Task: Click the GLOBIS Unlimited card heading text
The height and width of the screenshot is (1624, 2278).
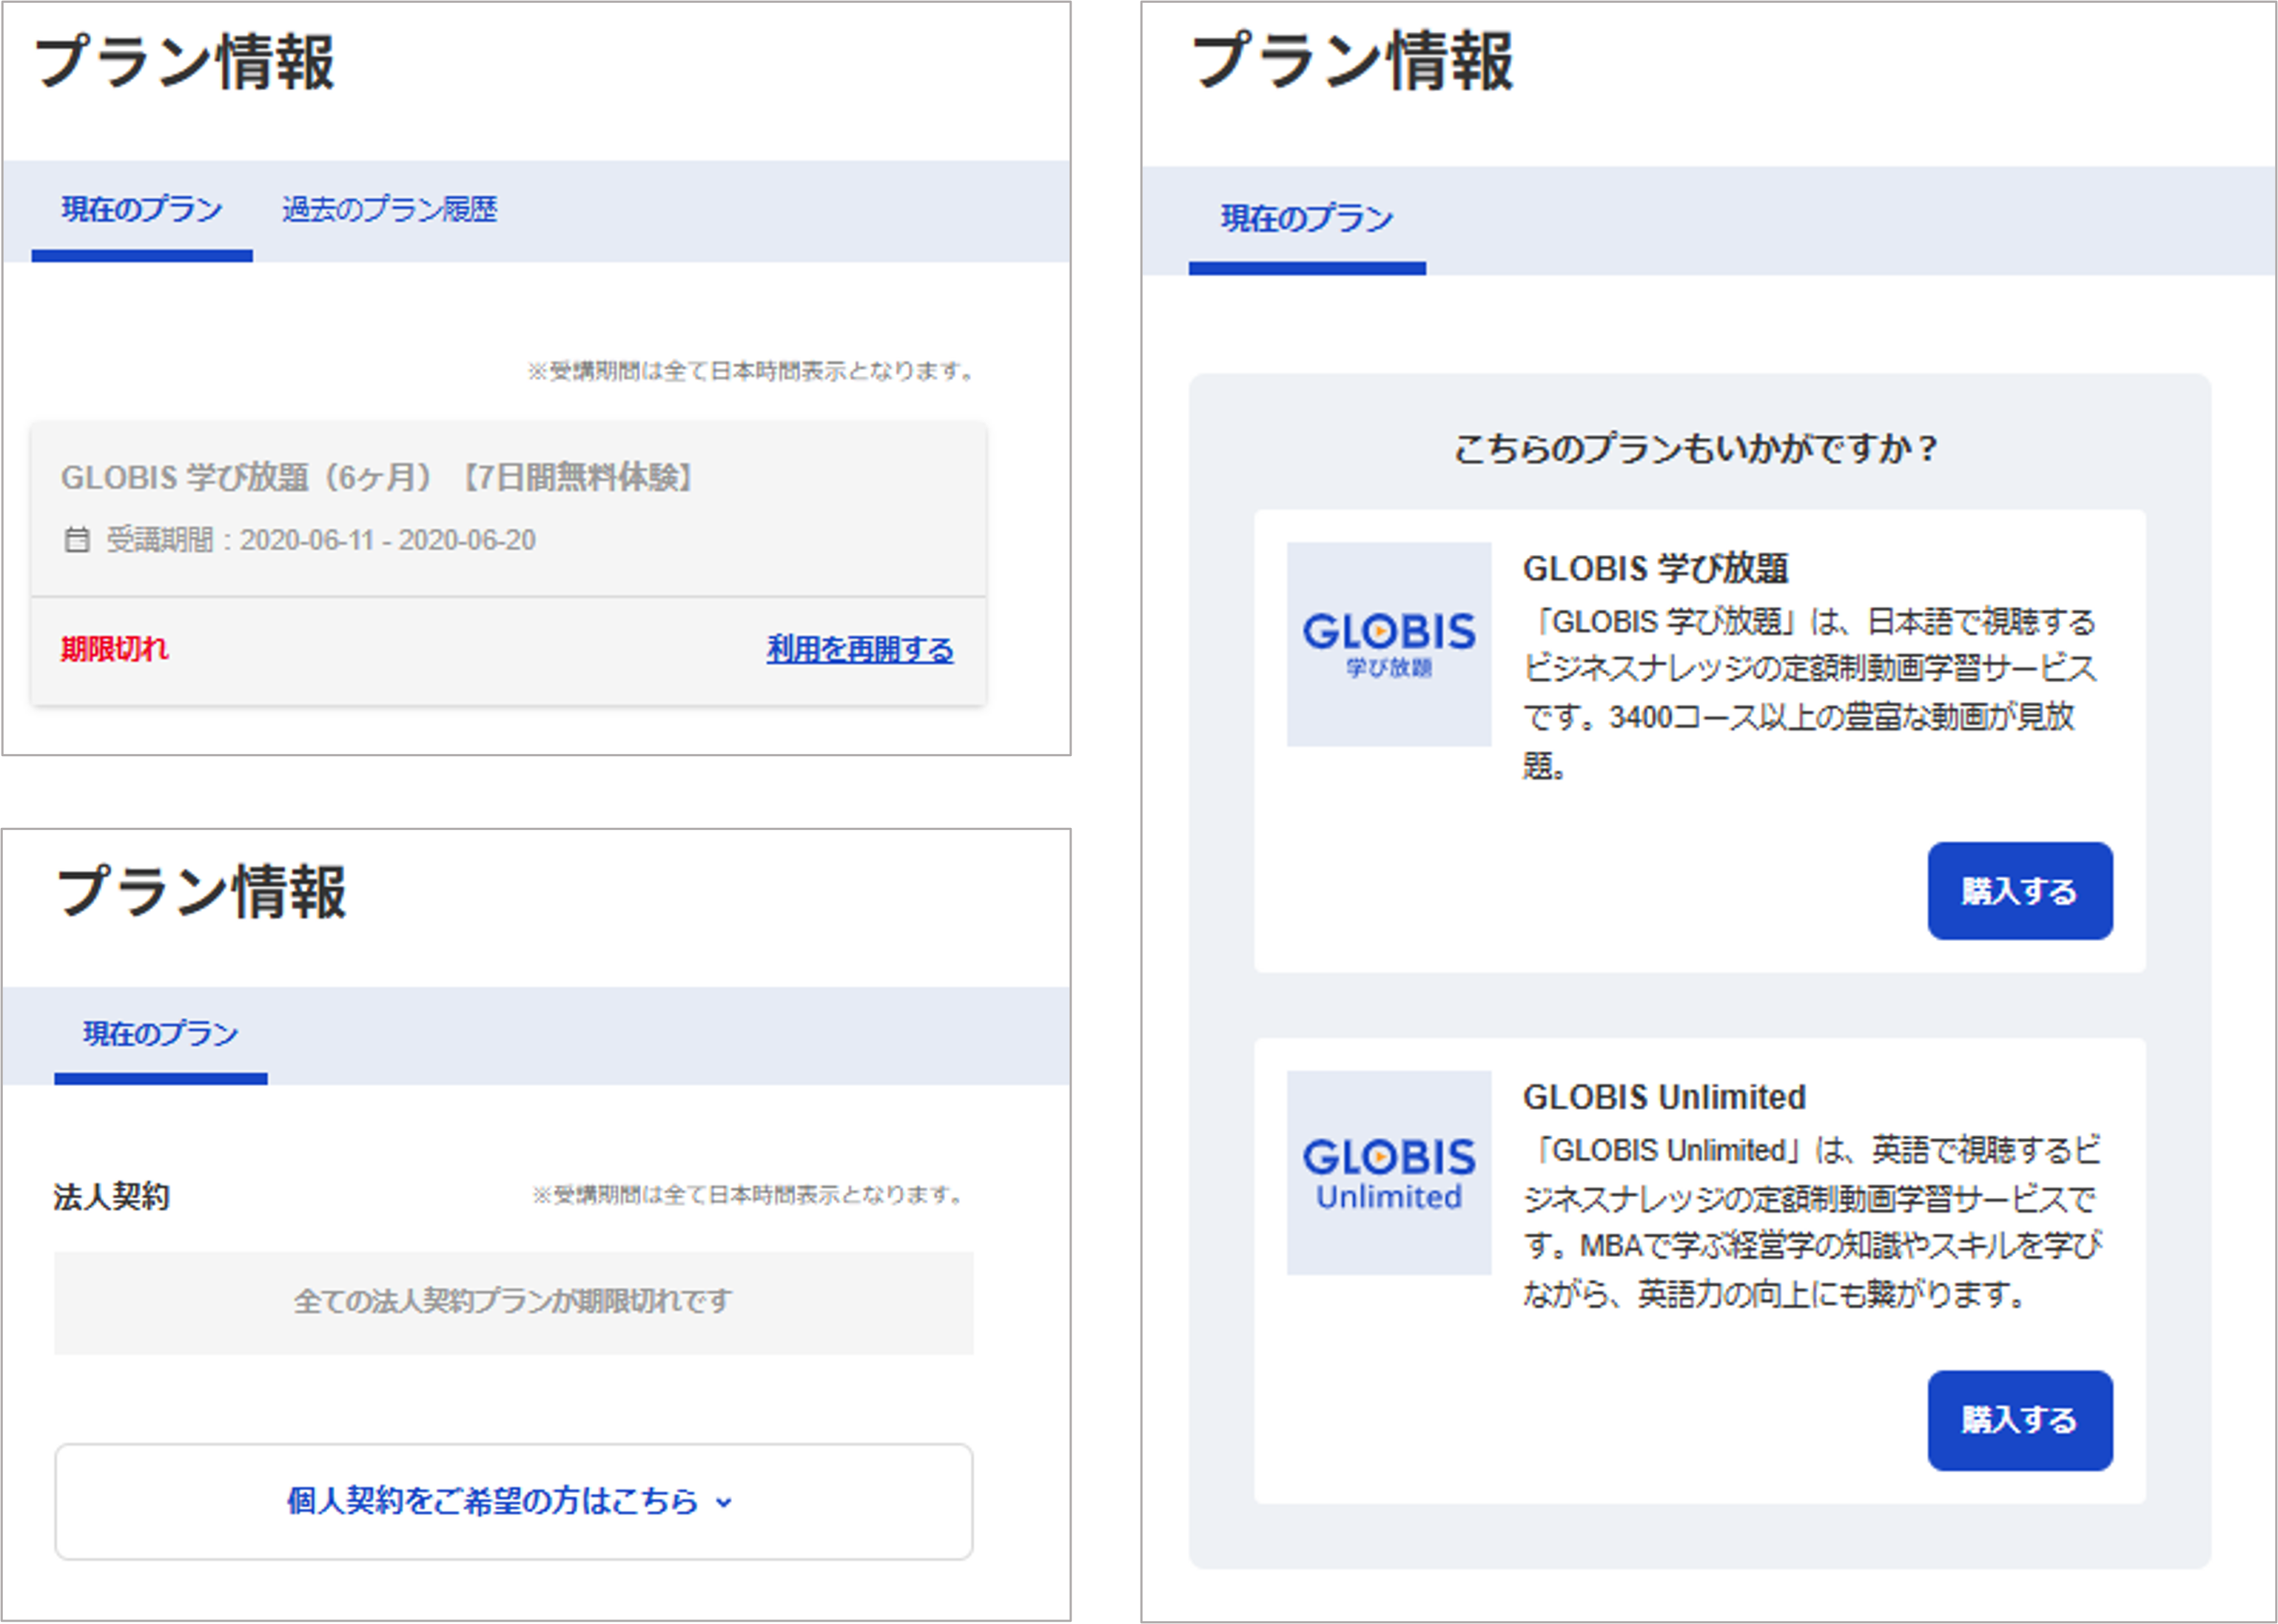Action: point(1664,1097)
